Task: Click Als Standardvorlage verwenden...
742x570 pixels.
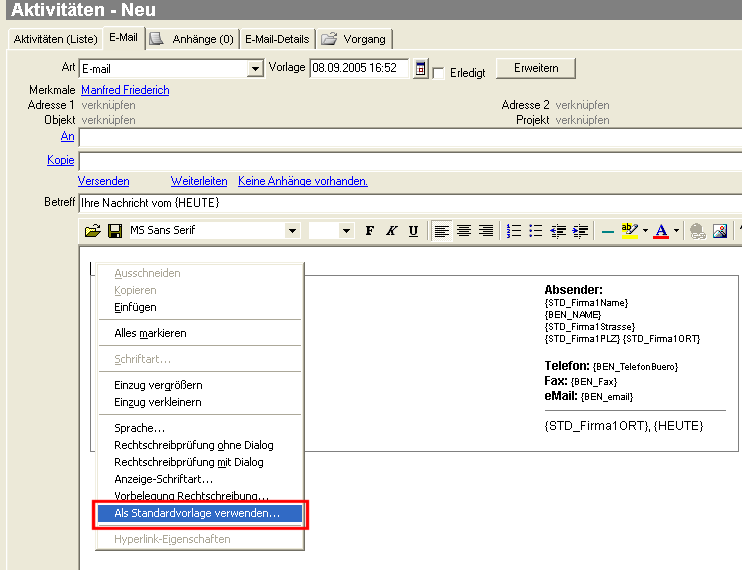Action: click(x=200, y=513)
